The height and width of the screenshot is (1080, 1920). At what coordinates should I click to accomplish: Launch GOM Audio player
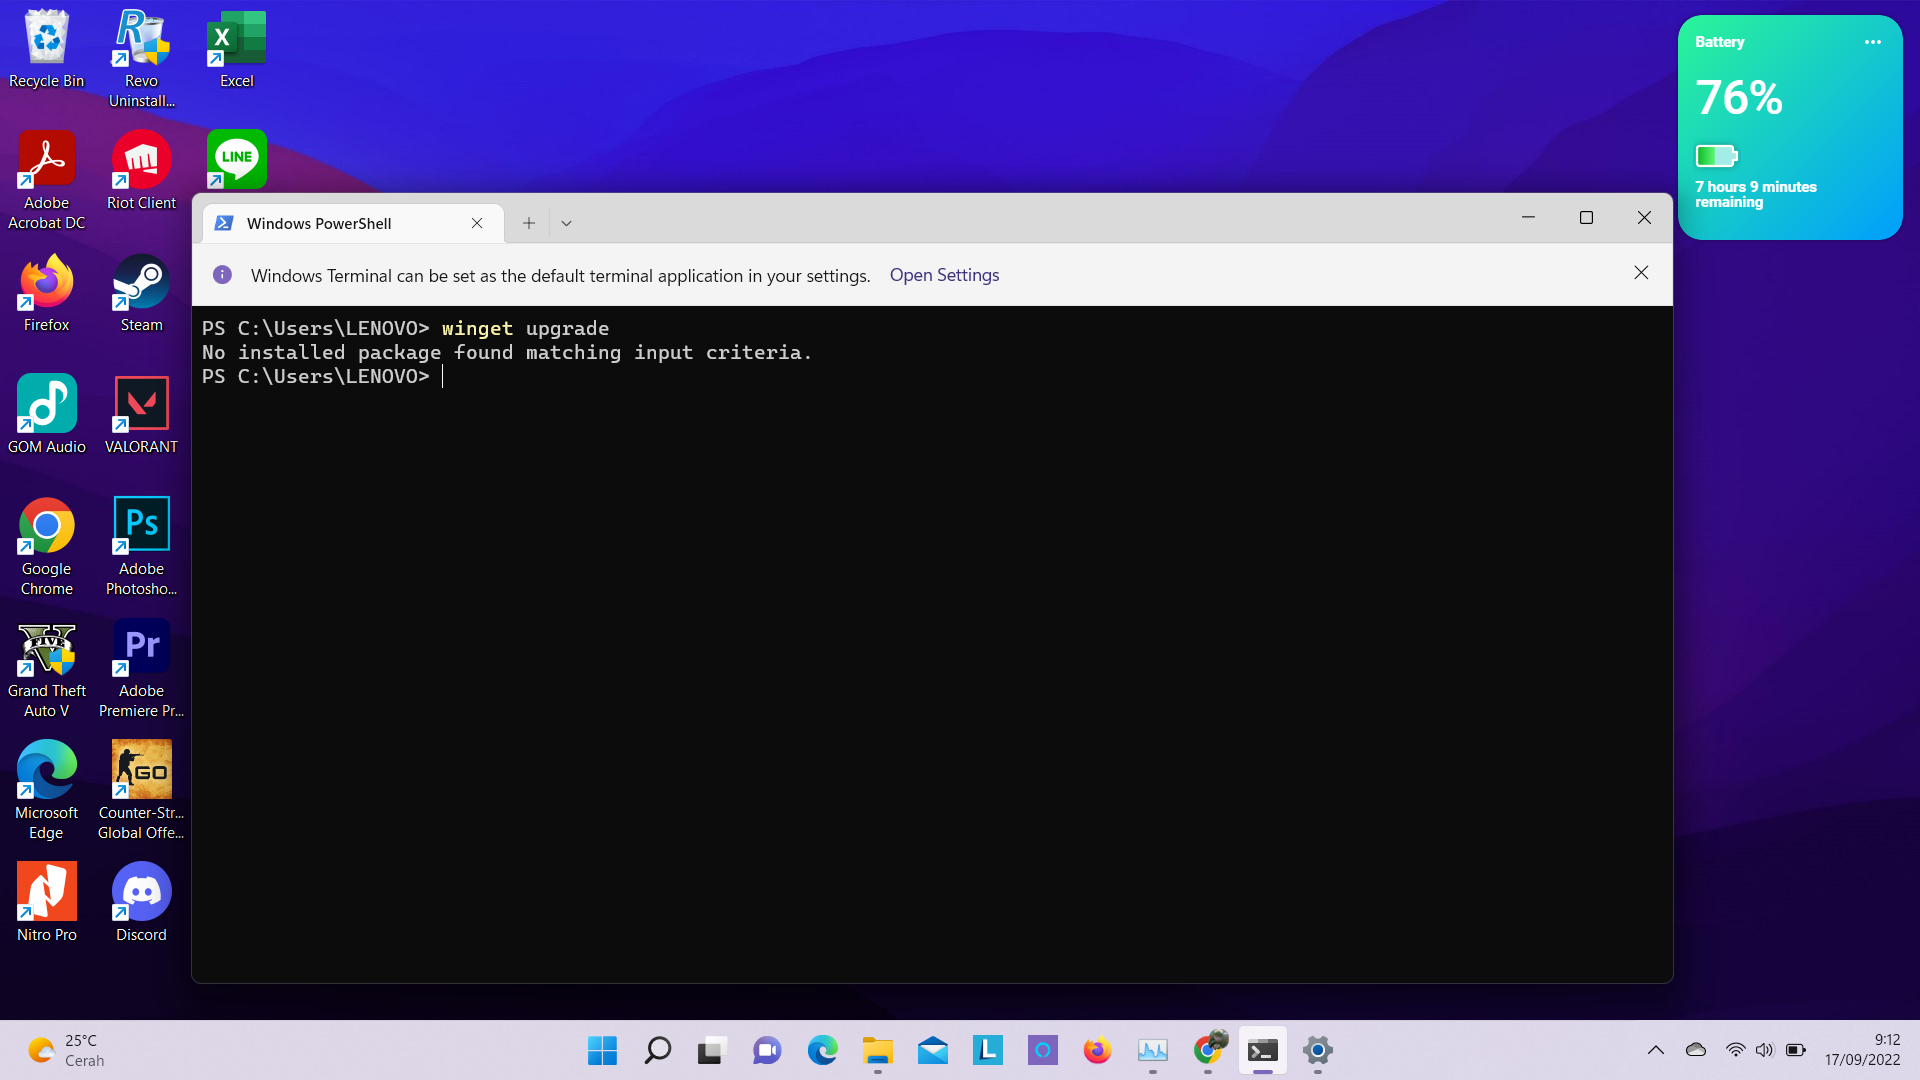(46, 404)
